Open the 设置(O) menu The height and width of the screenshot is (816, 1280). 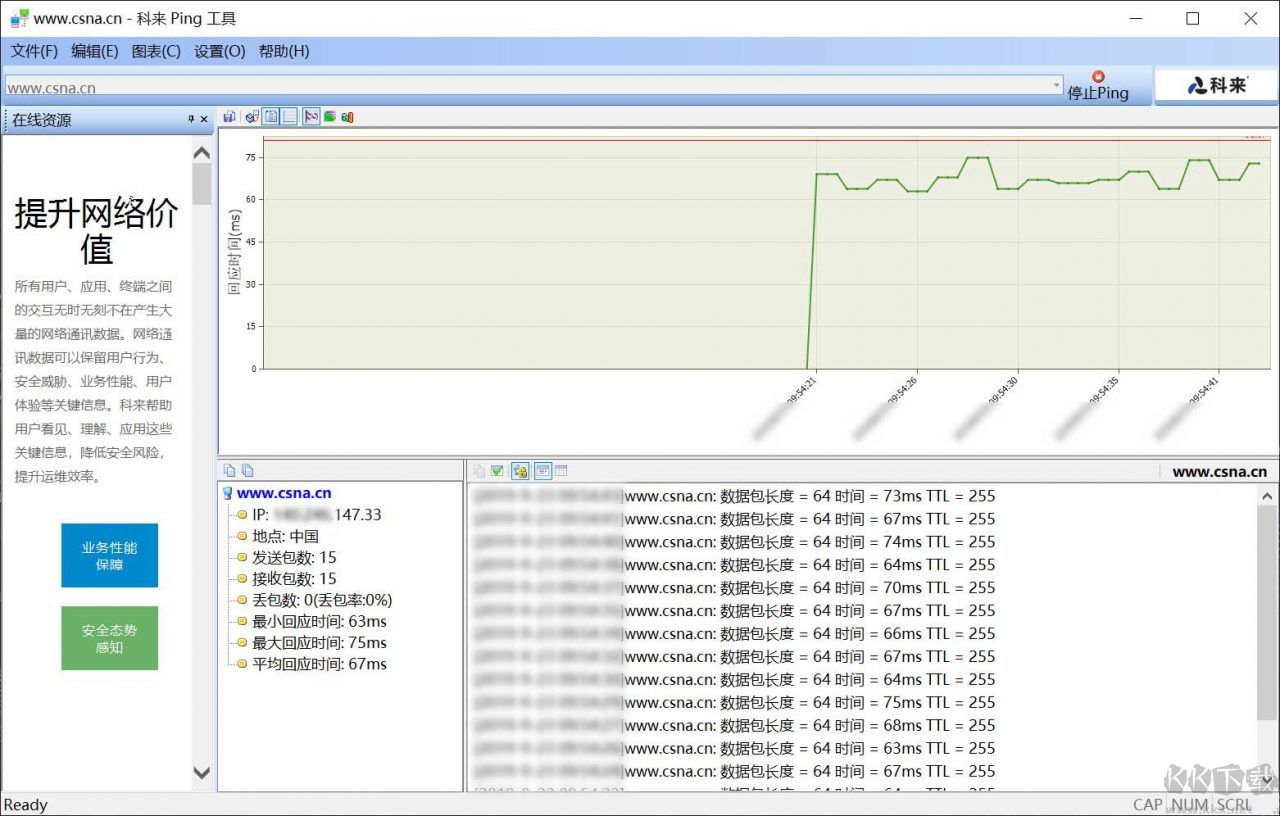point(219,51)
